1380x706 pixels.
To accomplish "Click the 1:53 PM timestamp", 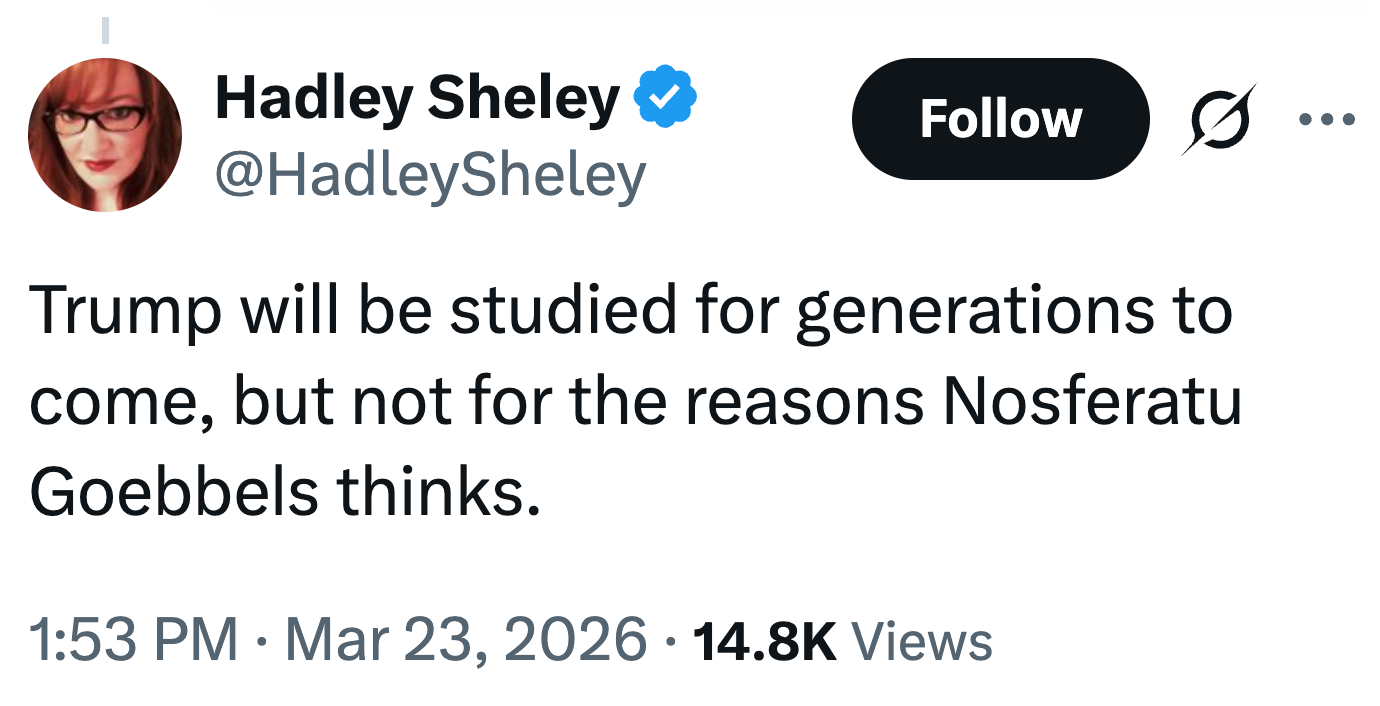I will pyautogui.click(x=134, y=640).
